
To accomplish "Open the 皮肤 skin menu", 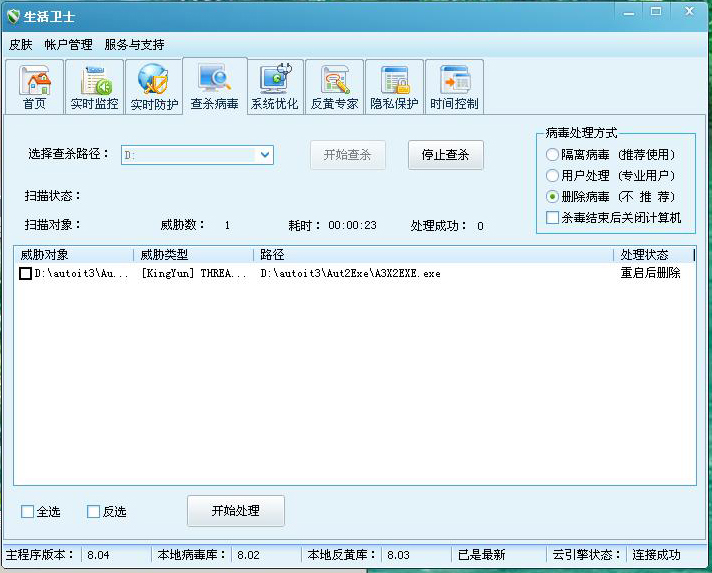I will click(x=21, y=45).
